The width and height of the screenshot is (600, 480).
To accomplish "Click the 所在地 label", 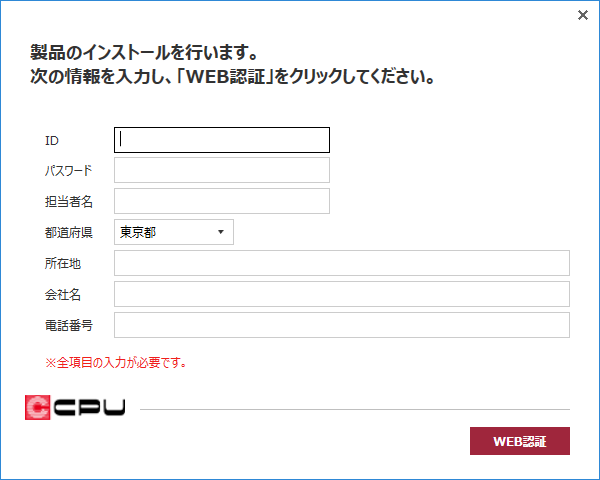I will click(x=63, y=263).
